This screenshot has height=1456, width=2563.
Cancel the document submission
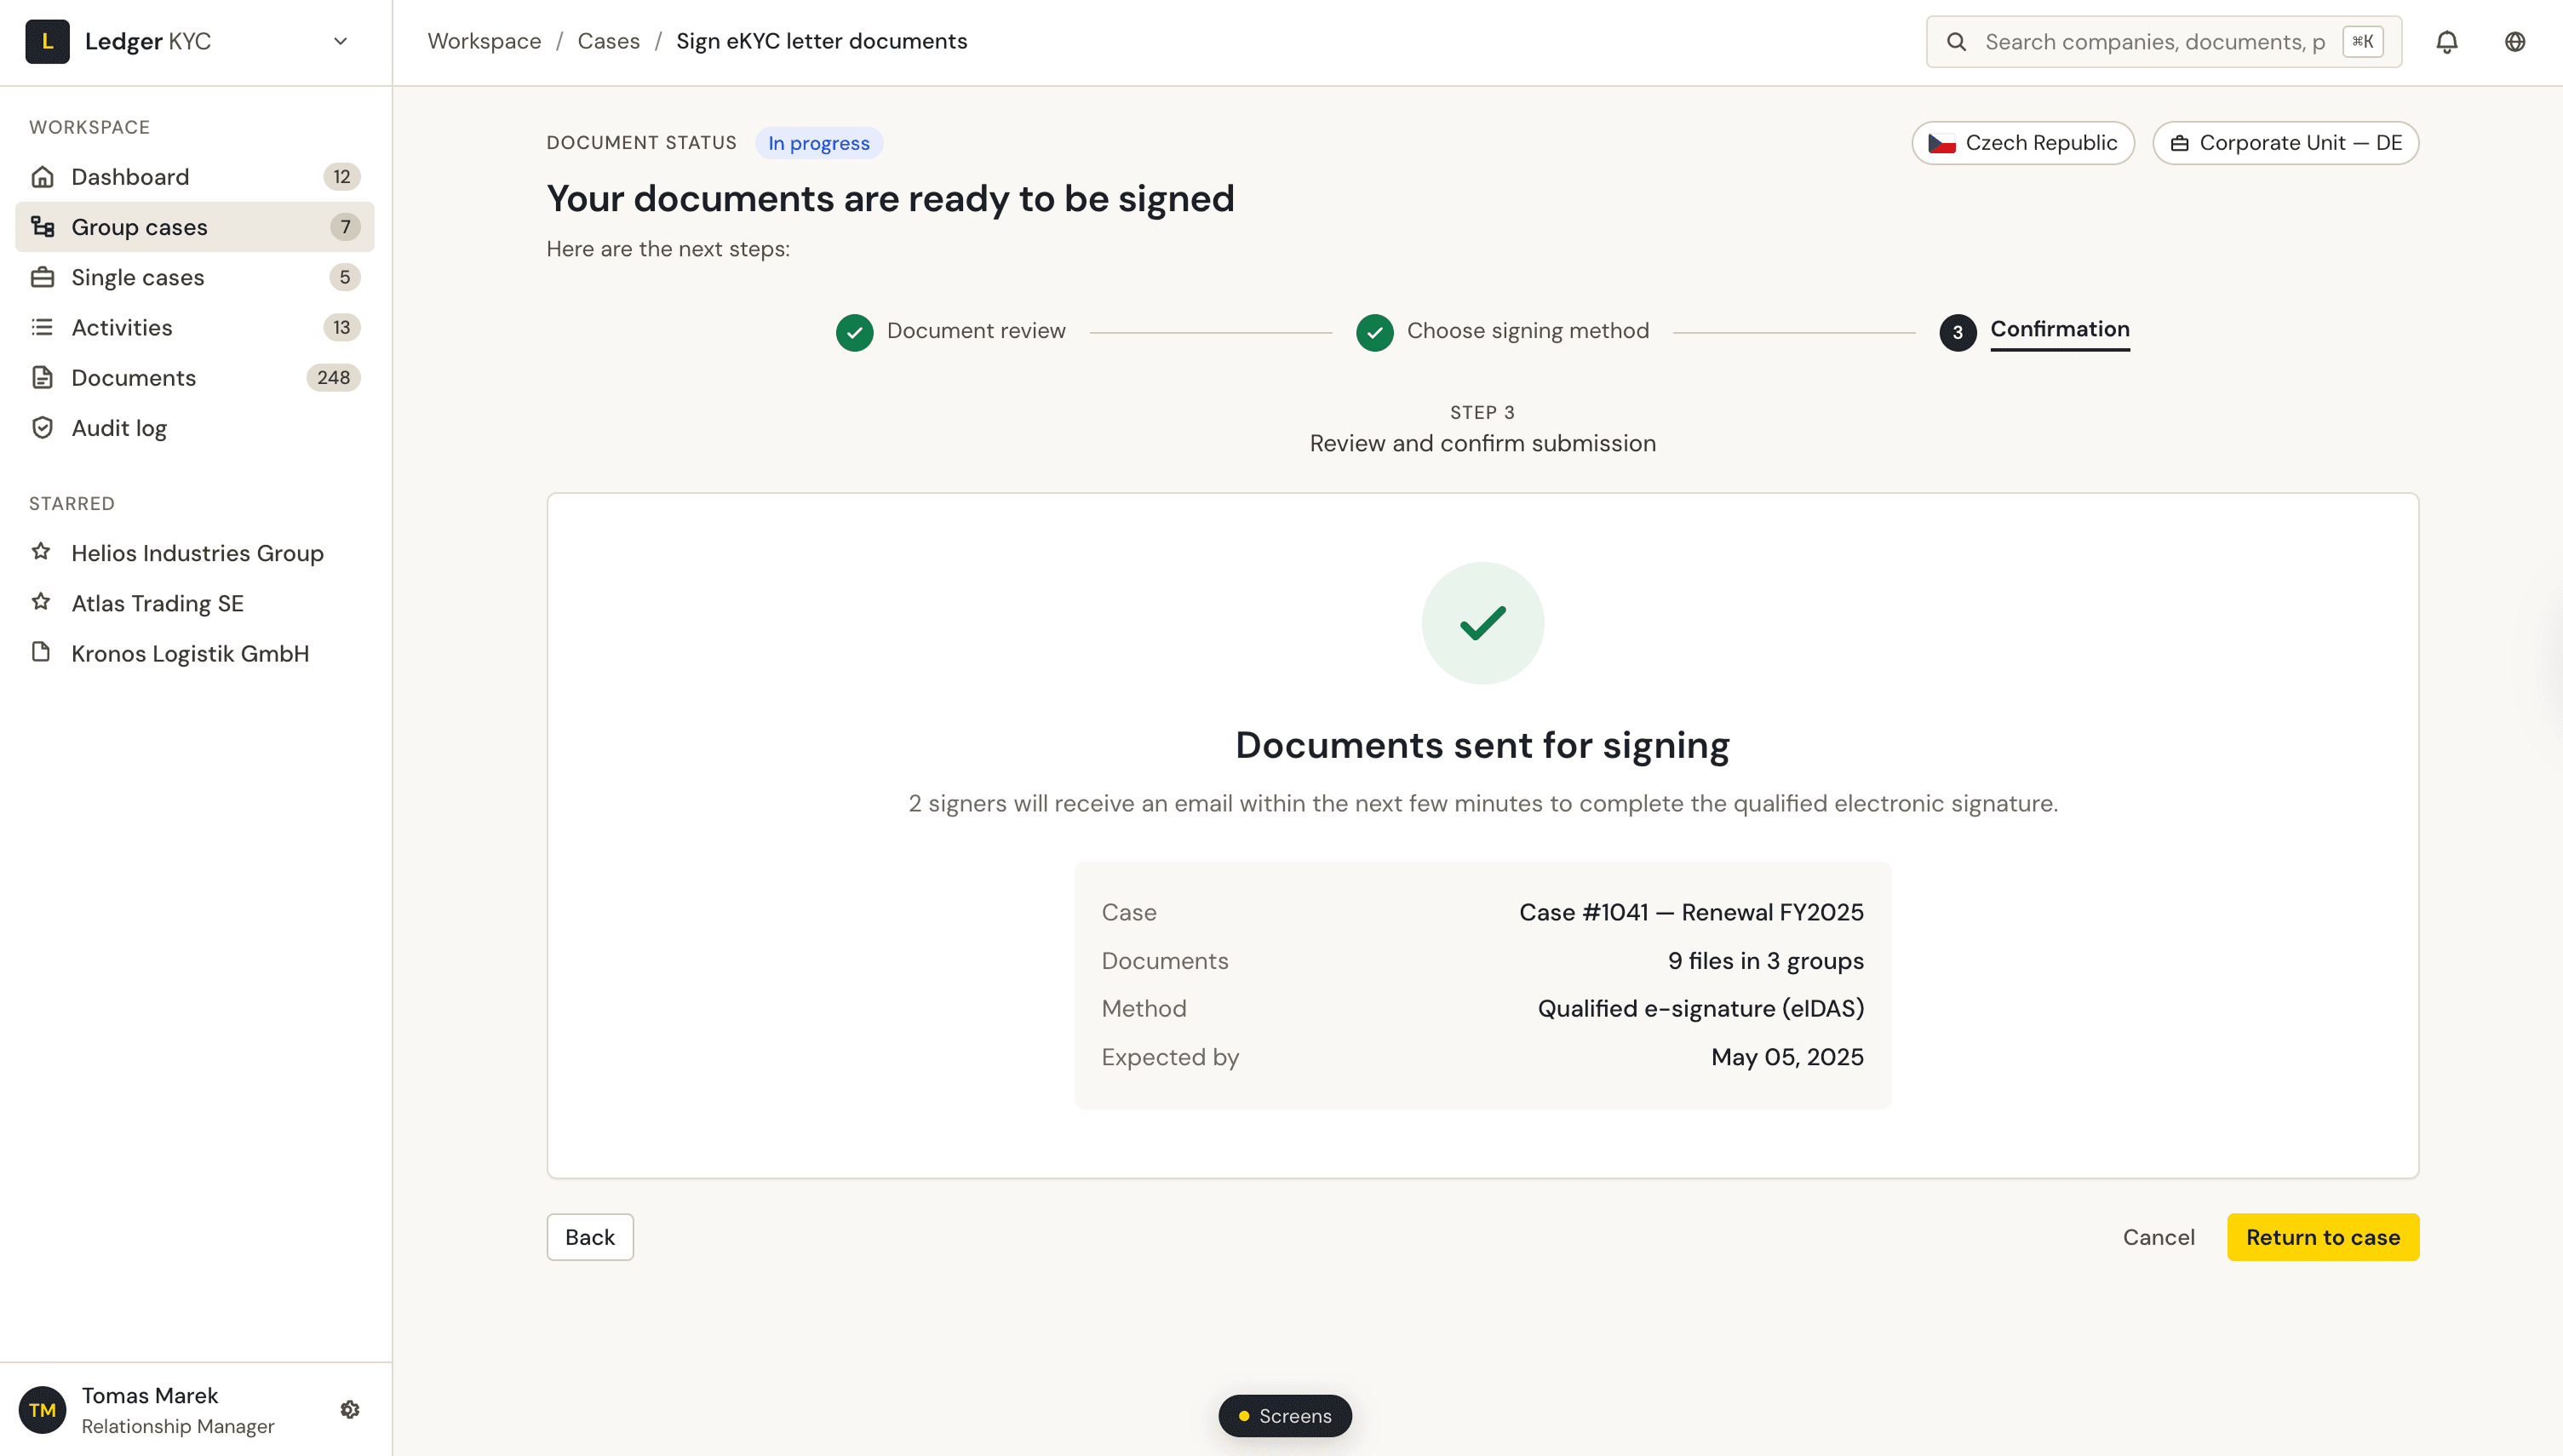coord(2159,1237)
